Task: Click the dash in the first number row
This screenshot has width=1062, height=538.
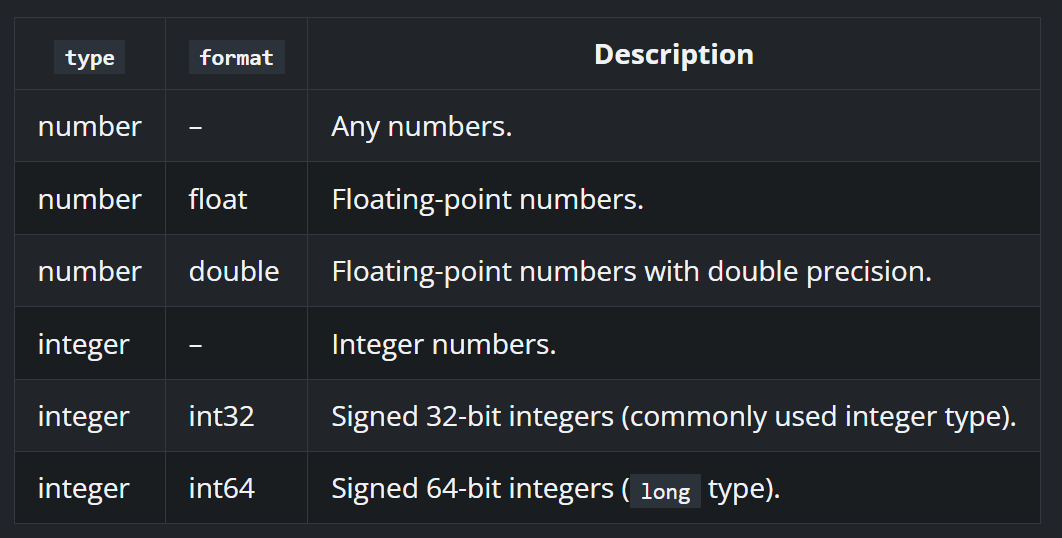Action: tap(196, 127)
